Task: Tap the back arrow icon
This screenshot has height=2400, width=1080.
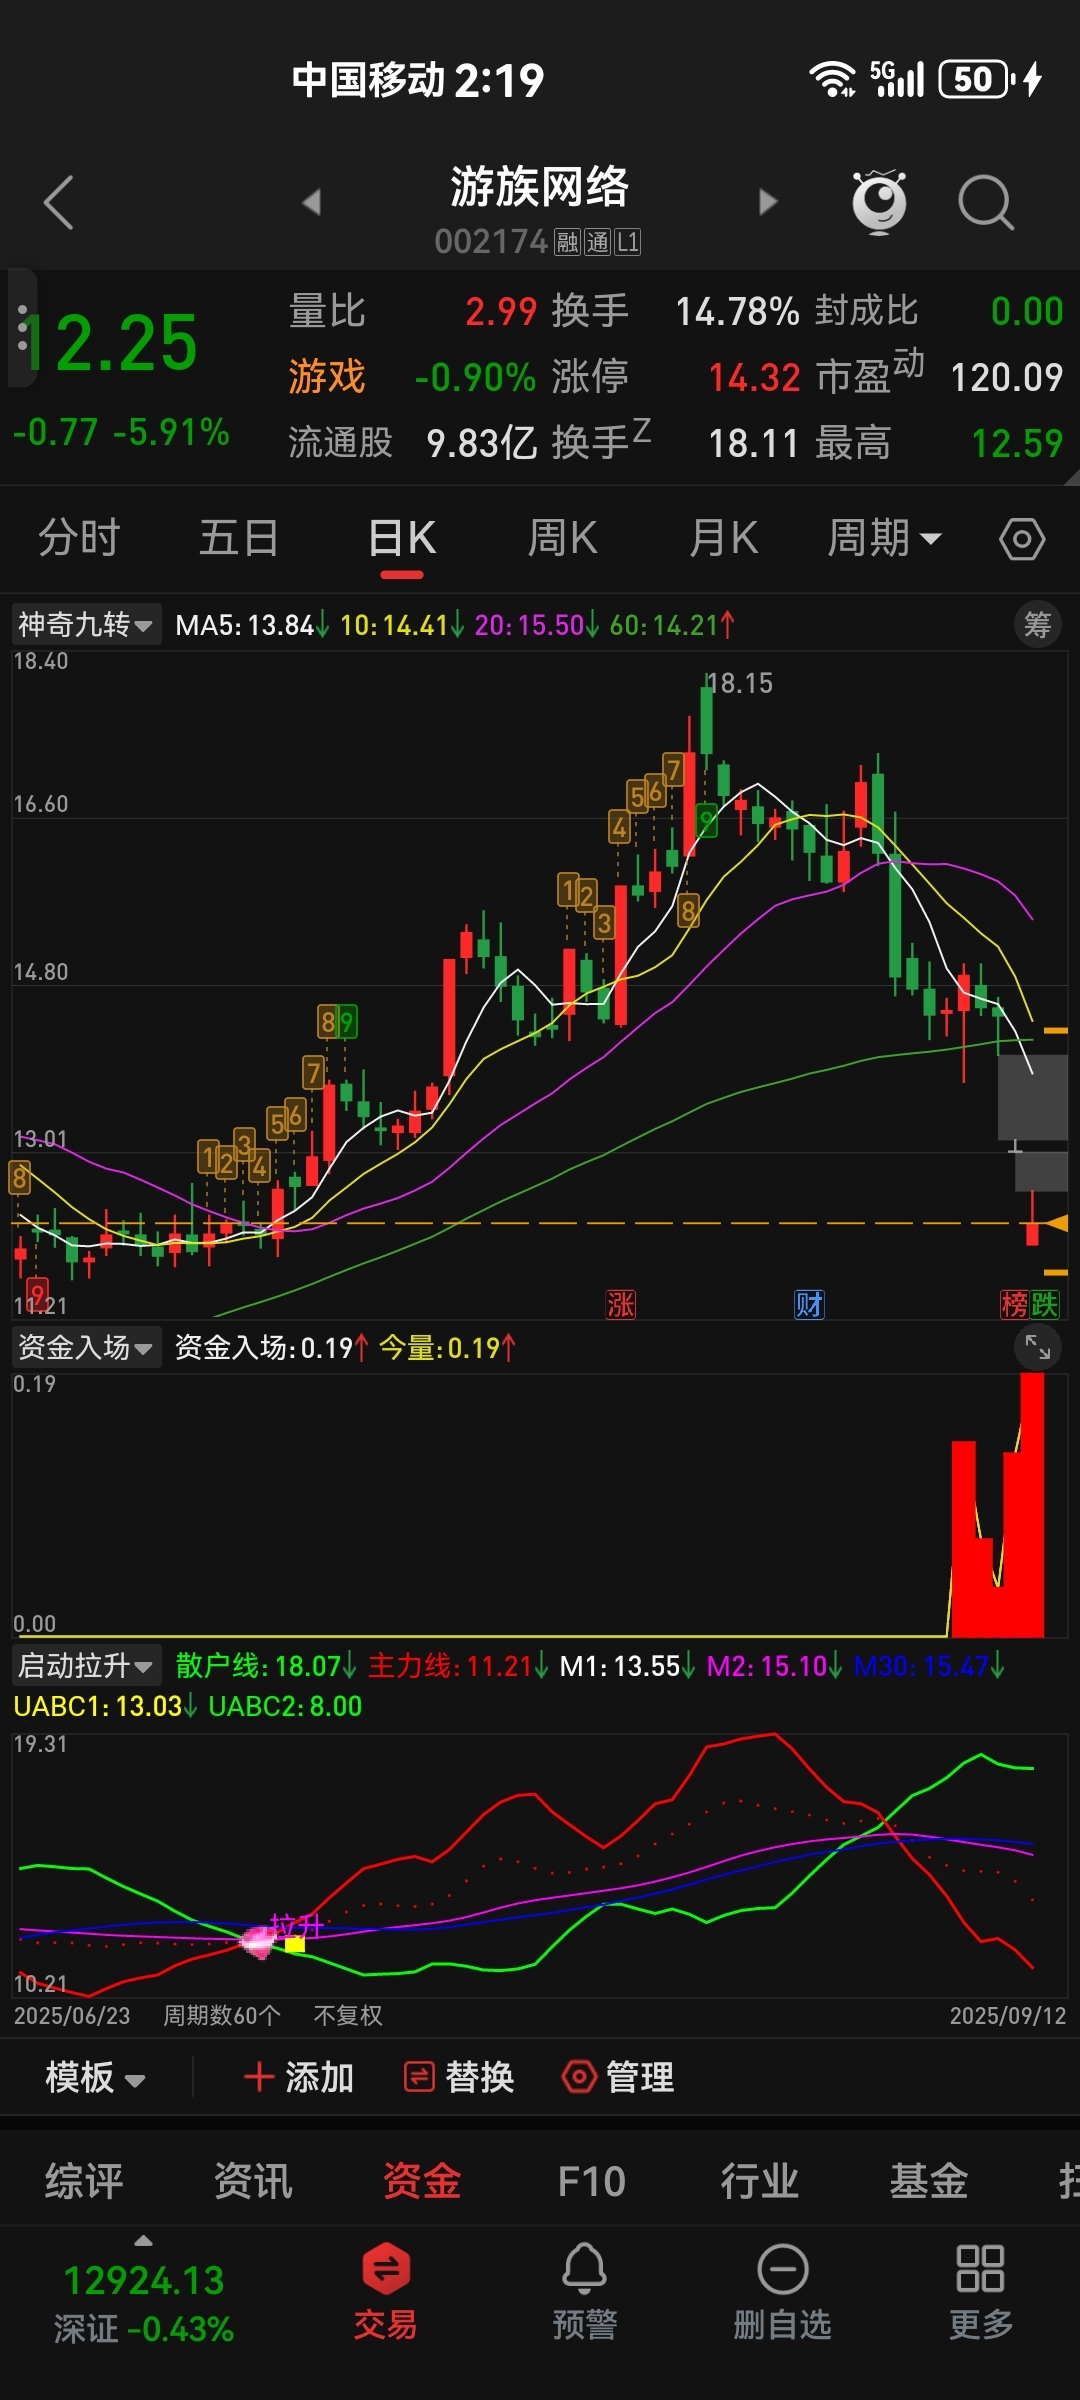Action: 59,202
